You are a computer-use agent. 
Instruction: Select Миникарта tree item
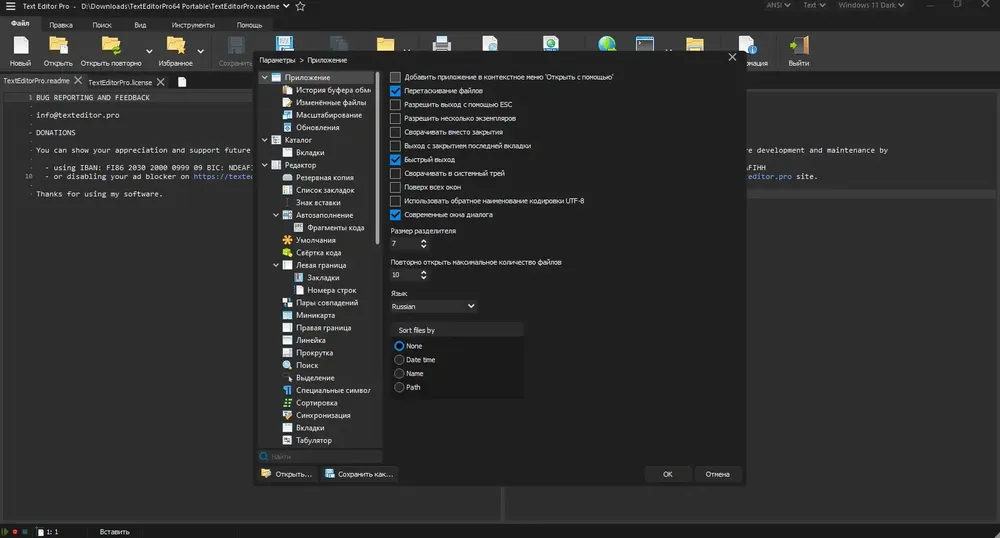(309, 315)
